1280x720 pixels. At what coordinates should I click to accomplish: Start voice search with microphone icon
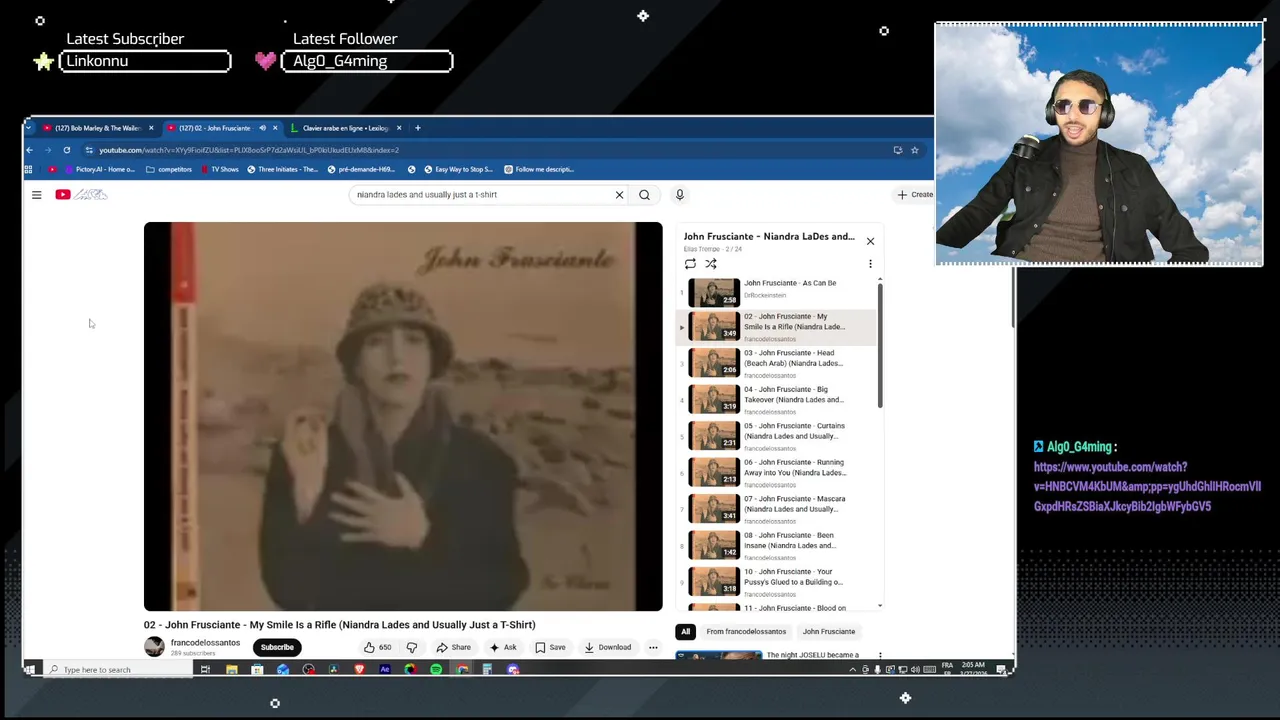pos(680,195)
